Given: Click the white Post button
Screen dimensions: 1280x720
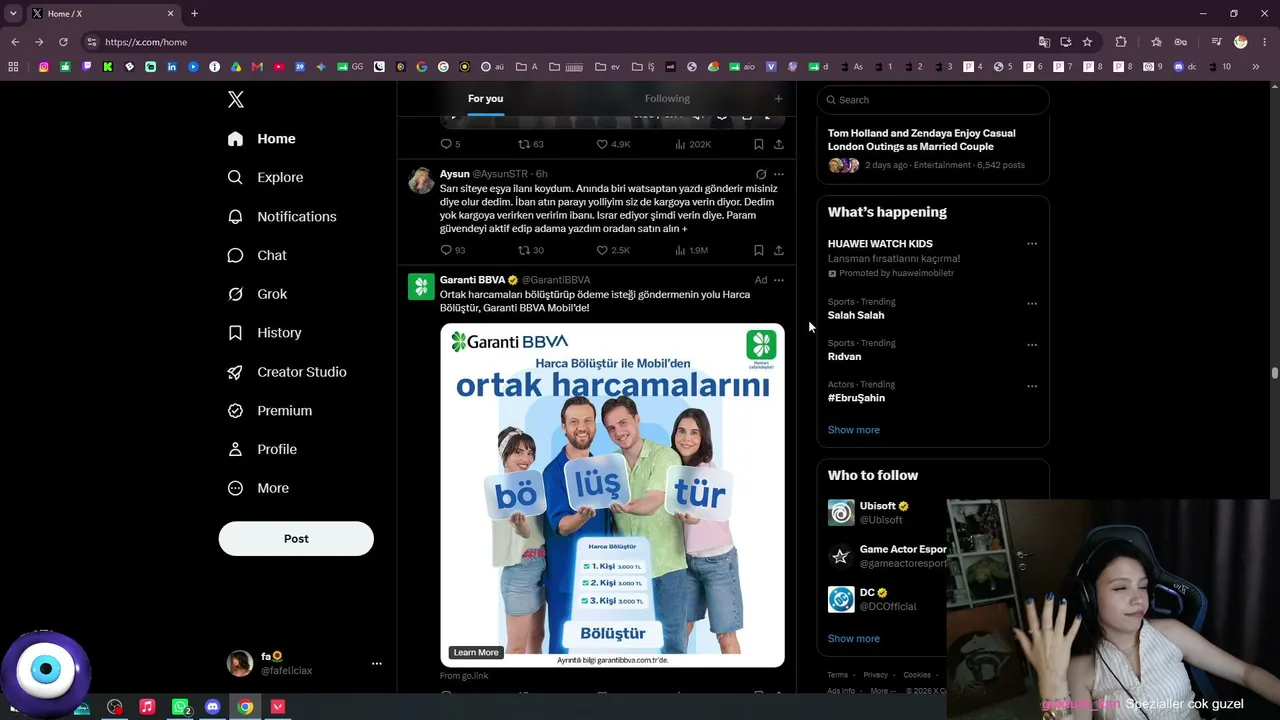Looking at the screenshot, I should (x=296, y=539).
